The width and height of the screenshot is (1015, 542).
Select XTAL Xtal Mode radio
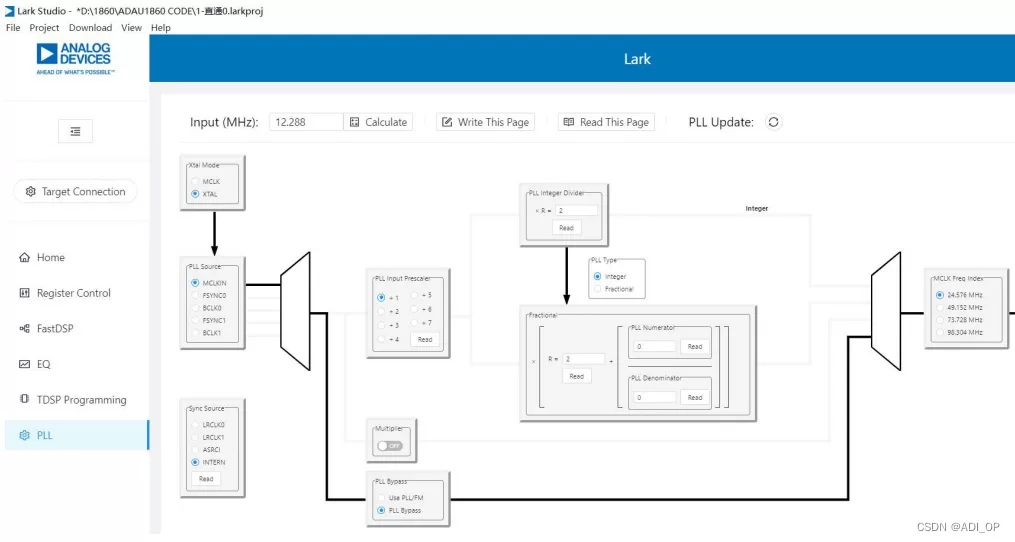coord(195,194)
